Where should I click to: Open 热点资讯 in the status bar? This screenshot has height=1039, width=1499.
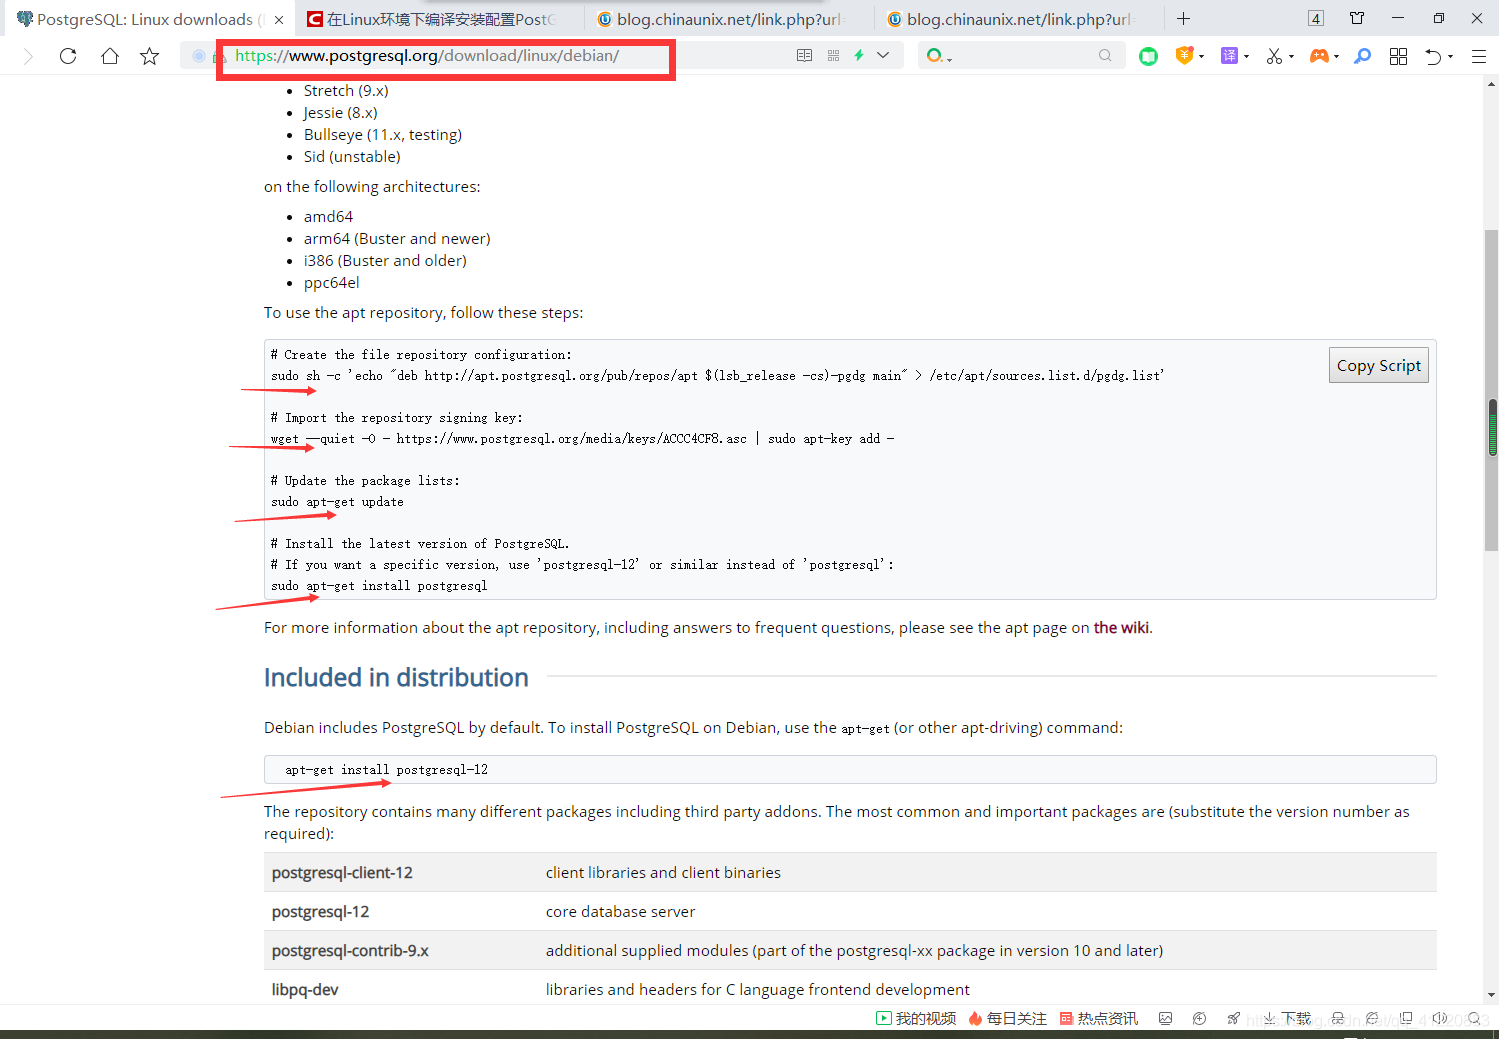click(1098, 1018)
